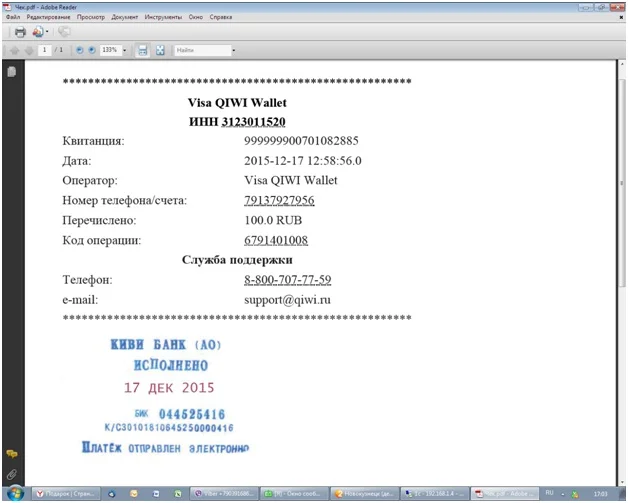The image size is (628, 503).
Task: Switch to the 1c - 192.168.1.4 taskbar window
Action: click(x=435, y=494)
